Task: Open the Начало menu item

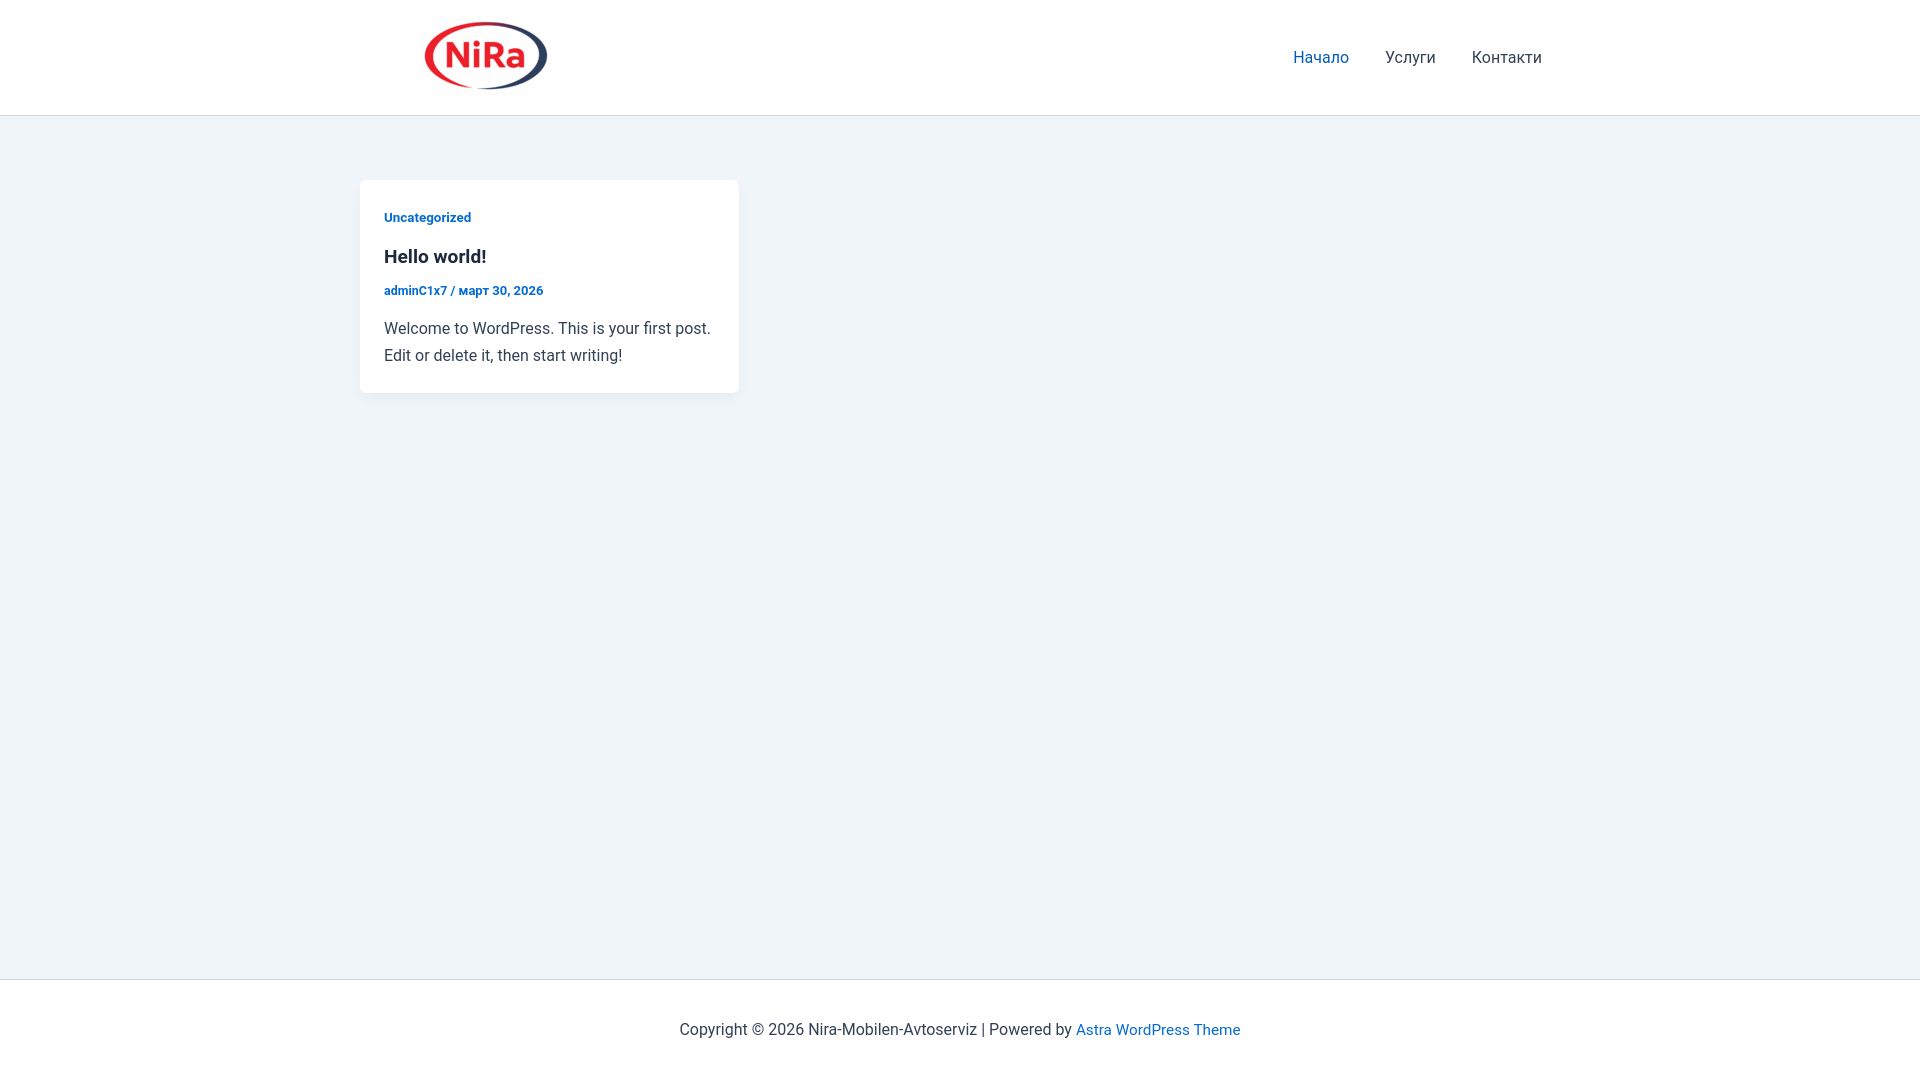Action: [x=1320, y=58]
